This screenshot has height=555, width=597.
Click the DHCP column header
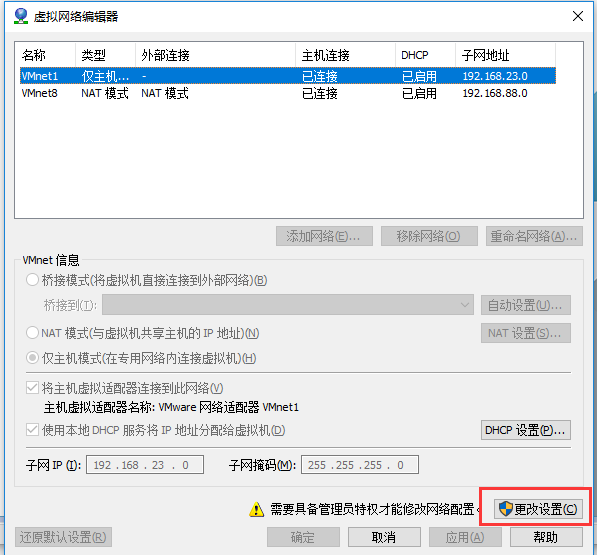(x=425, y=55)
